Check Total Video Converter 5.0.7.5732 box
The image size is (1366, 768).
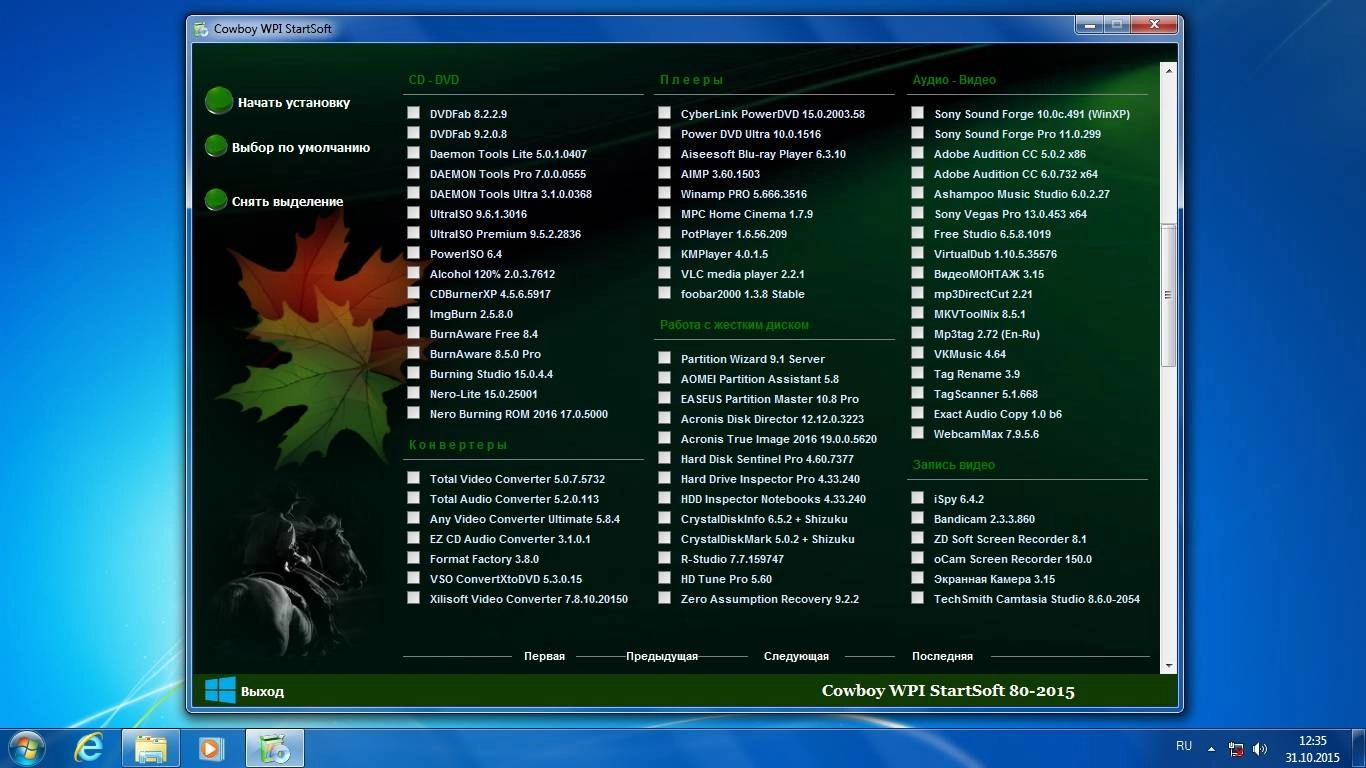[x=413, y=478]
